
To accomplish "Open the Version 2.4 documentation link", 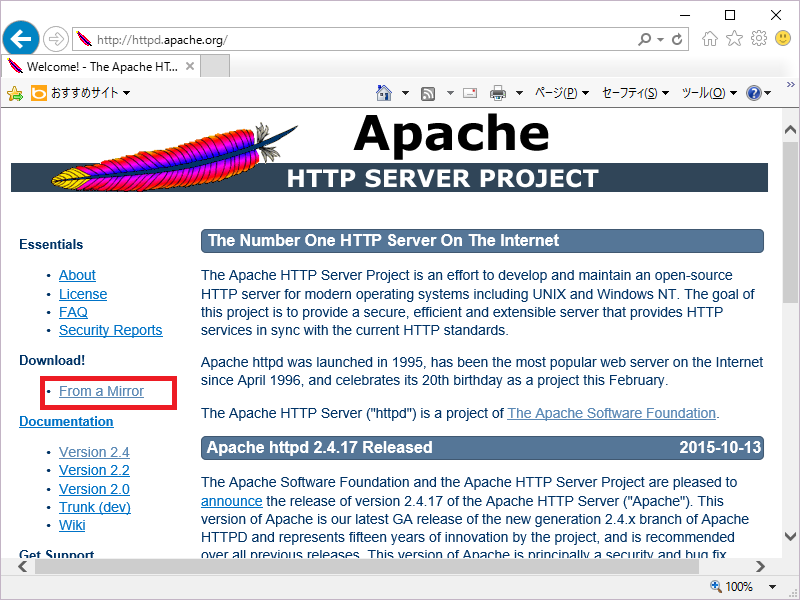I will pos(94,452).
